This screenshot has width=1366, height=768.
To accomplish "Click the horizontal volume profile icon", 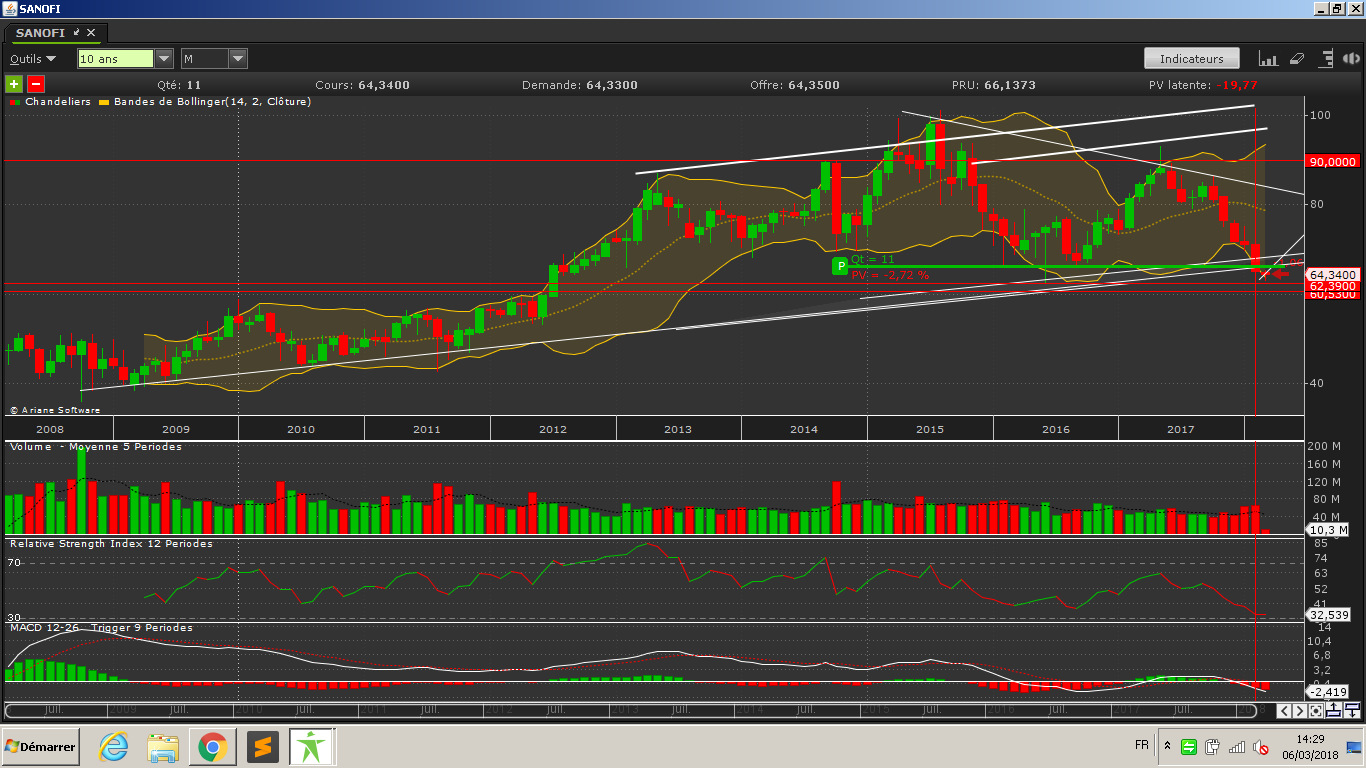I will (x=1327, y=59).
